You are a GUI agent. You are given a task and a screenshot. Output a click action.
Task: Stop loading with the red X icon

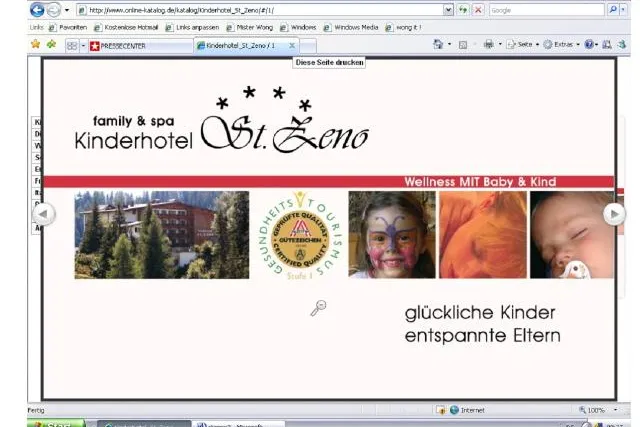click(478, 10)
